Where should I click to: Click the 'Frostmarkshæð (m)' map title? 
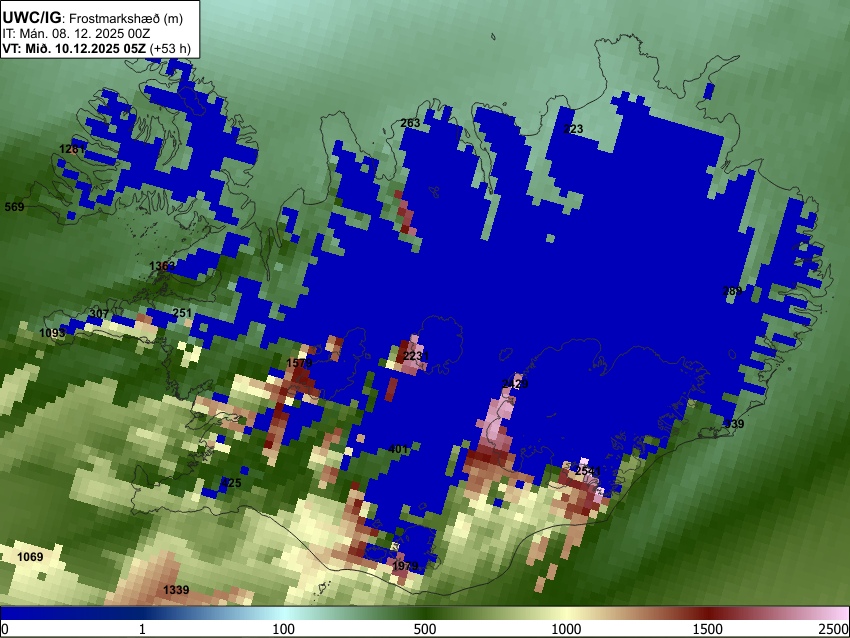[126, 18]
